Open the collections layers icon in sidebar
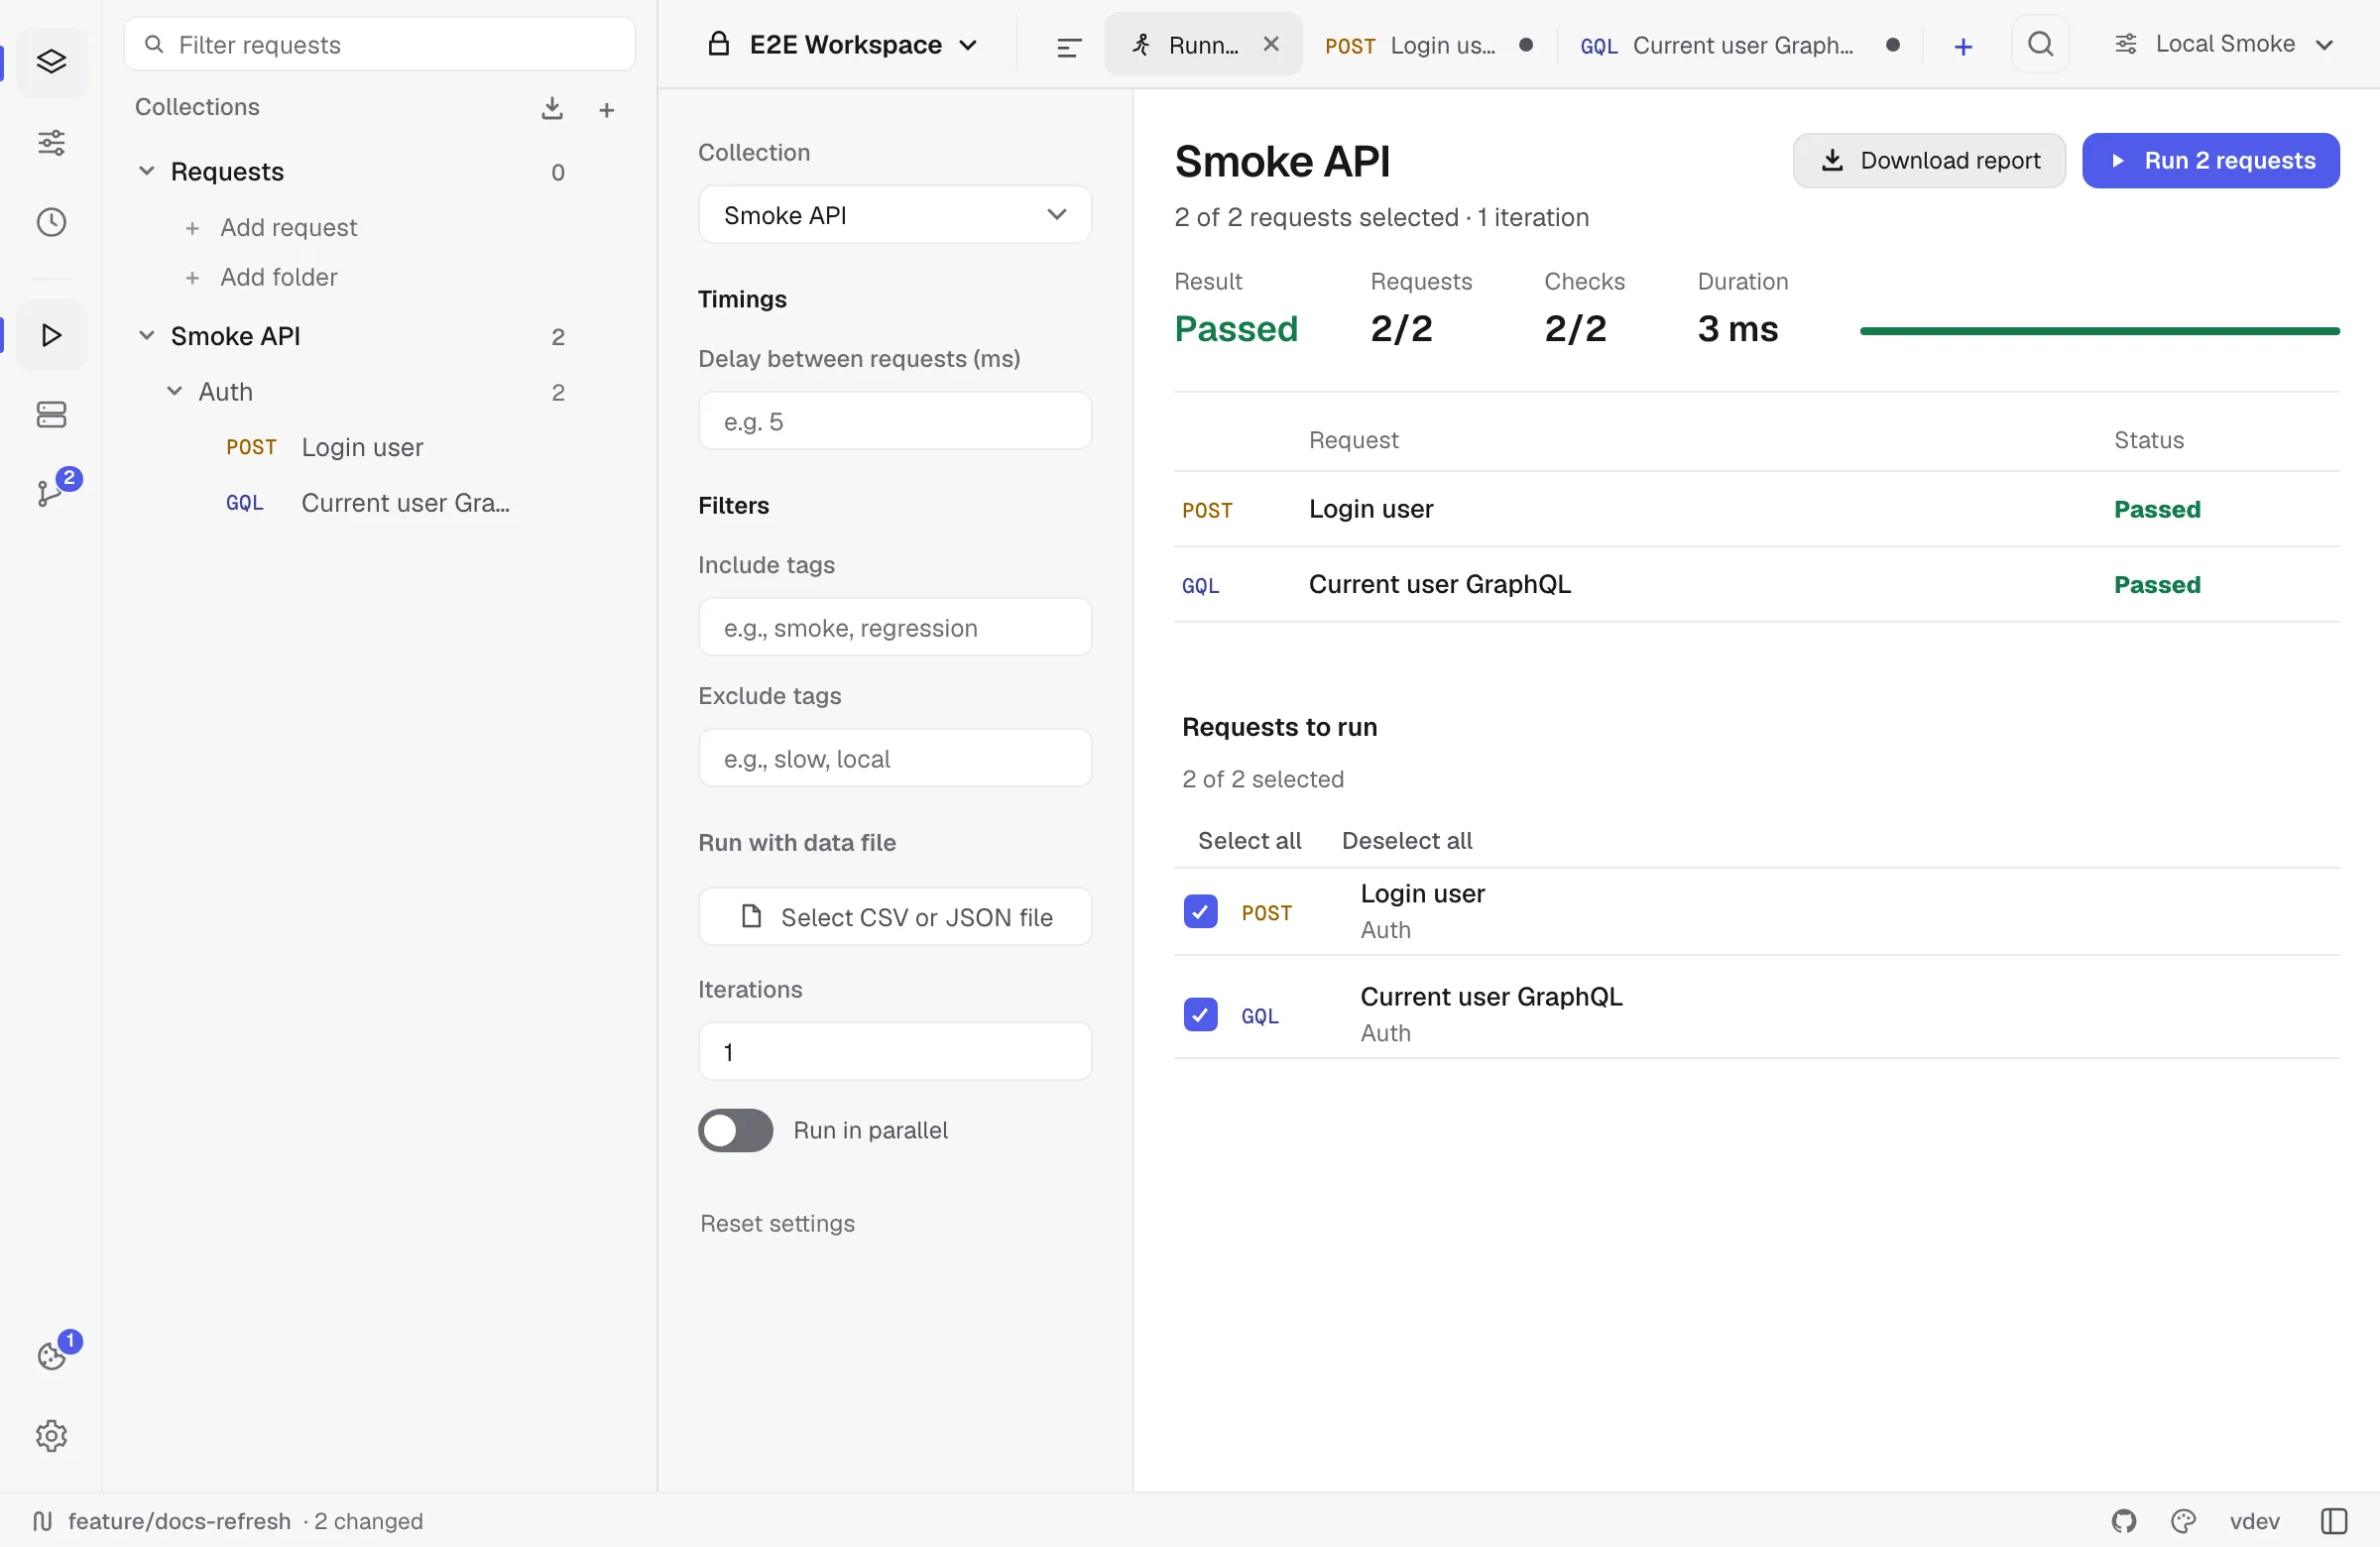This screenshot has height=1547, width=2380. point(51,62)
